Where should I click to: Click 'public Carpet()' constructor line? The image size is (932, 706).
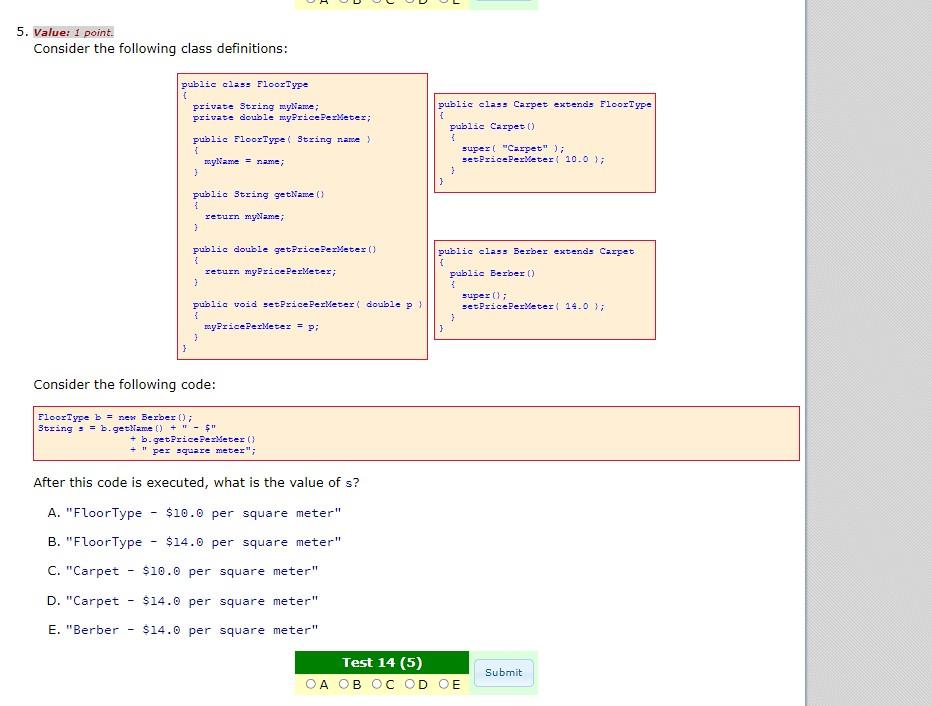[x=492, y=127]
